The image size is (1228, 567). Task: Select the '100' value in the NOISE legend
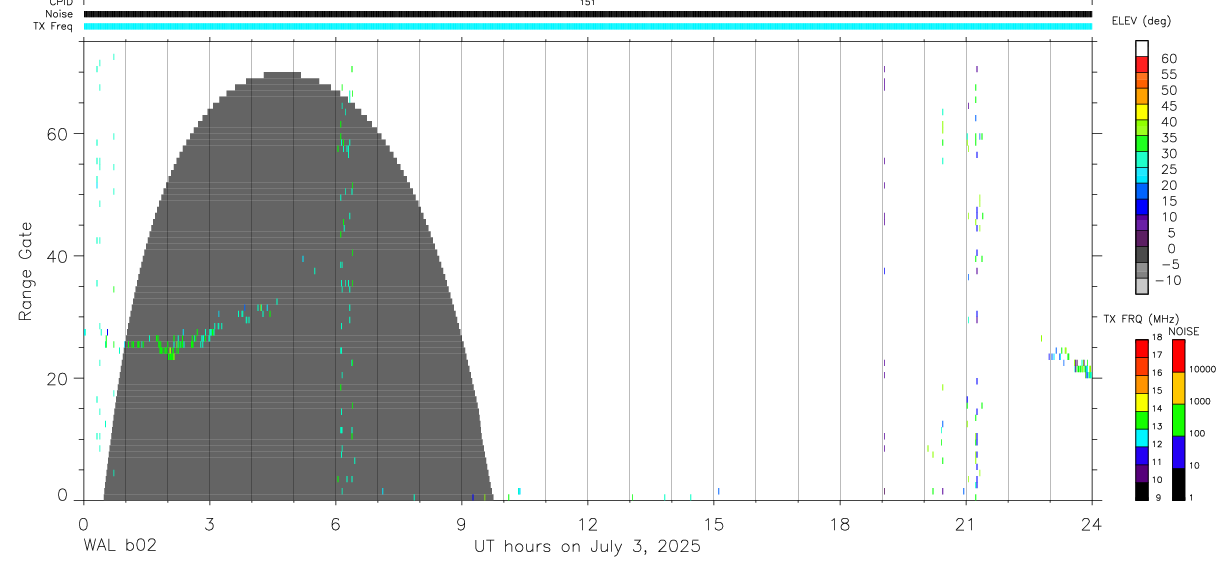(1198, 434)
